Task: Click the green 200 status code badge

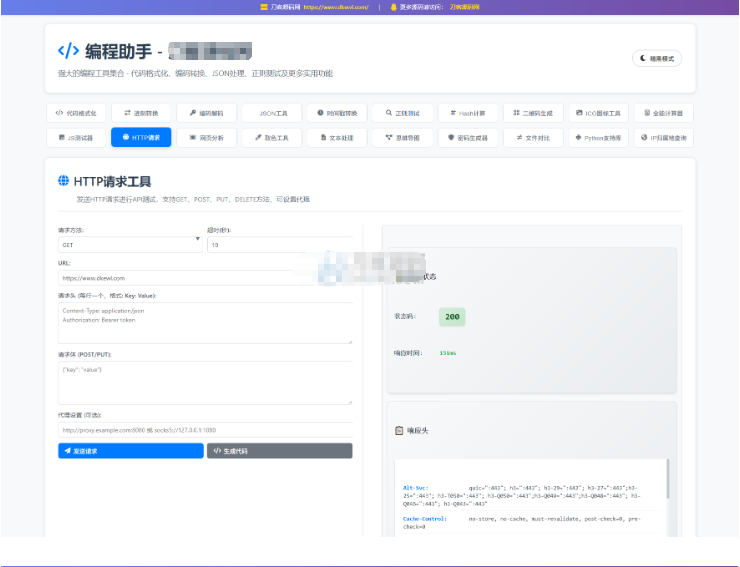Action: (452, 317)
